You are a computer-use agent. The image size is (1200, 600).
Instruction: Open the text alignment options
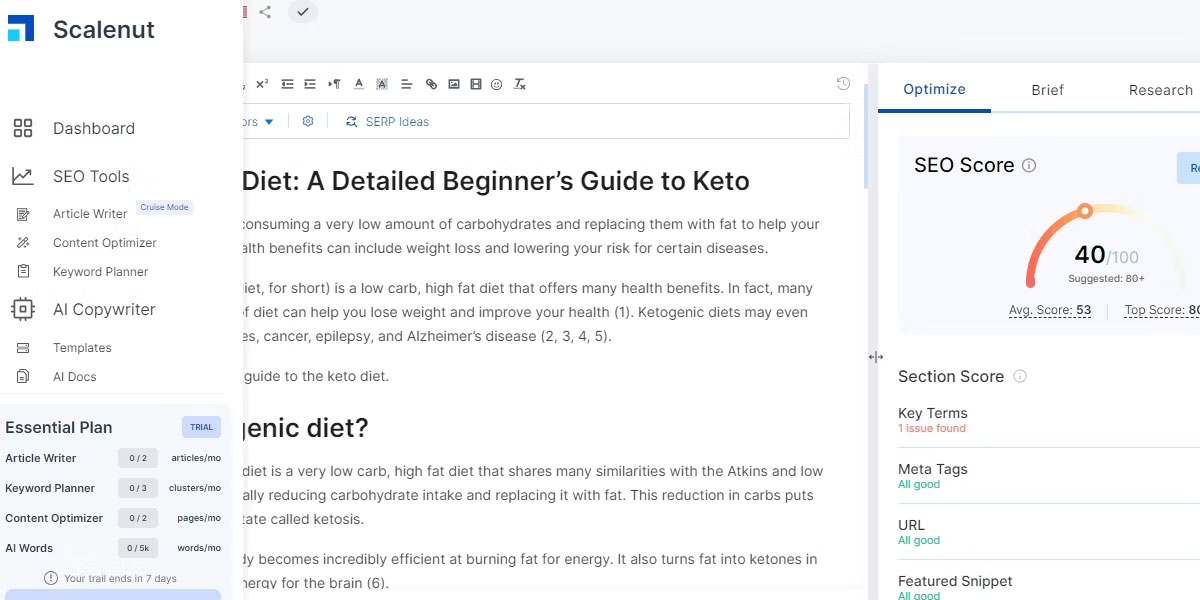[x=407, y=84]
